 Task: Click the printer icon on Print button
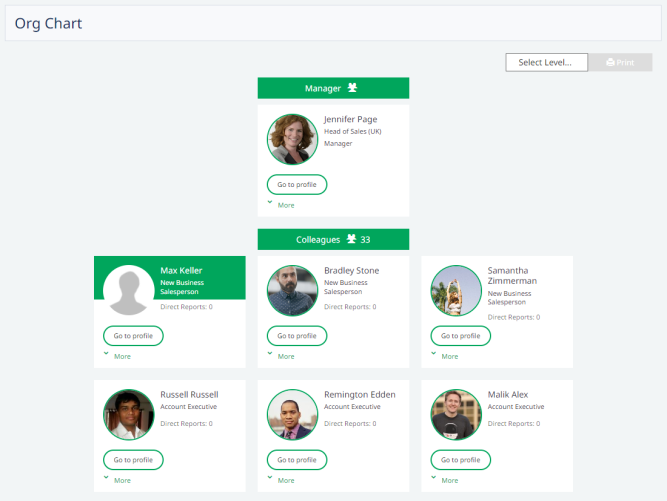tap(610, 62)
